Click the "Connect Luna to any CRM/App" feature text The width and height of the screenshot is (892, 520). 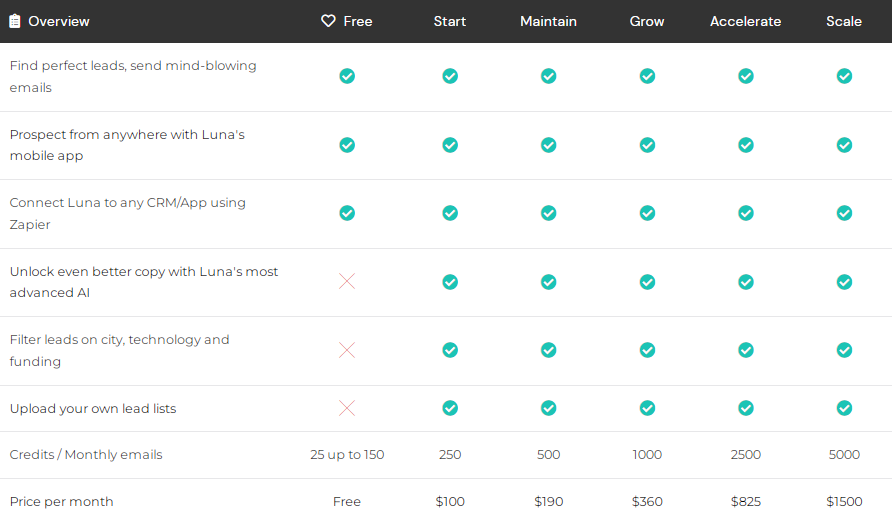coord(127,203)
